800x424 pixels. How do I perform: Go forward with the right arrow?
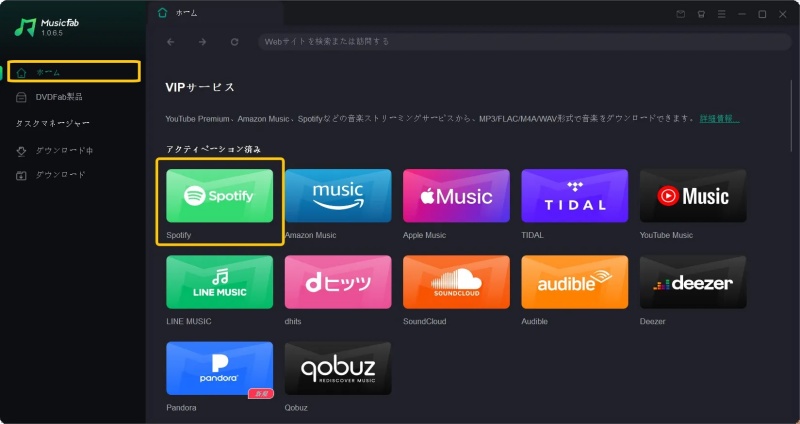pyautogui.click(x=203, y=42)
